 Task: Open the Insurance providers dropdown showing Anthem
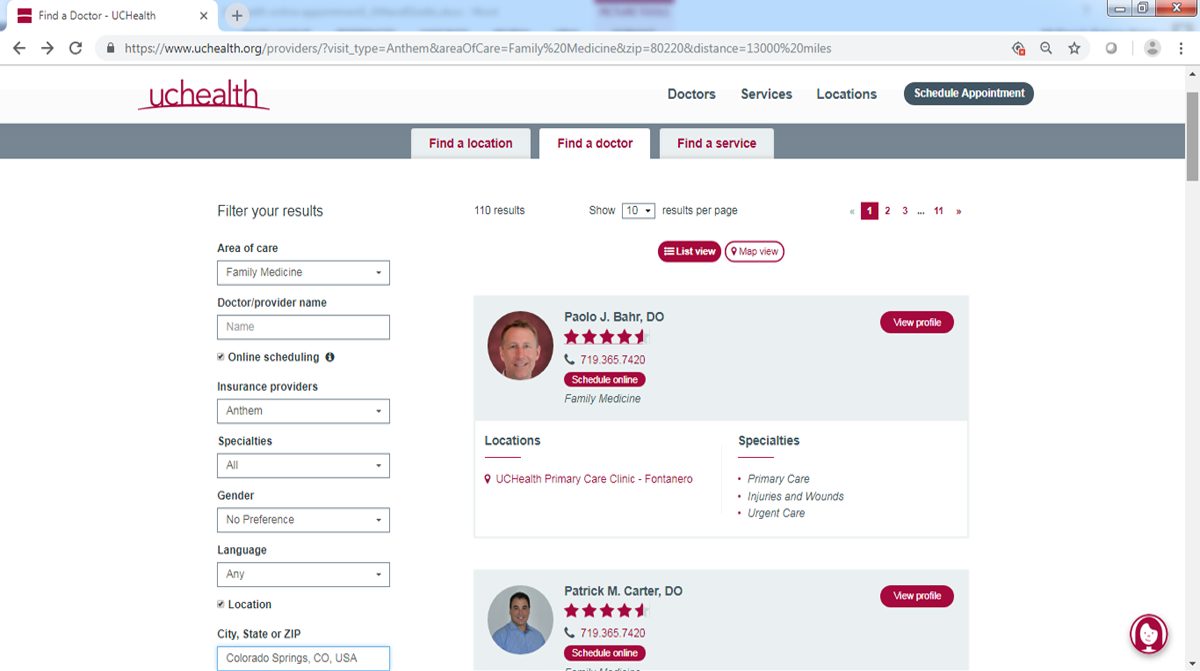303,411
